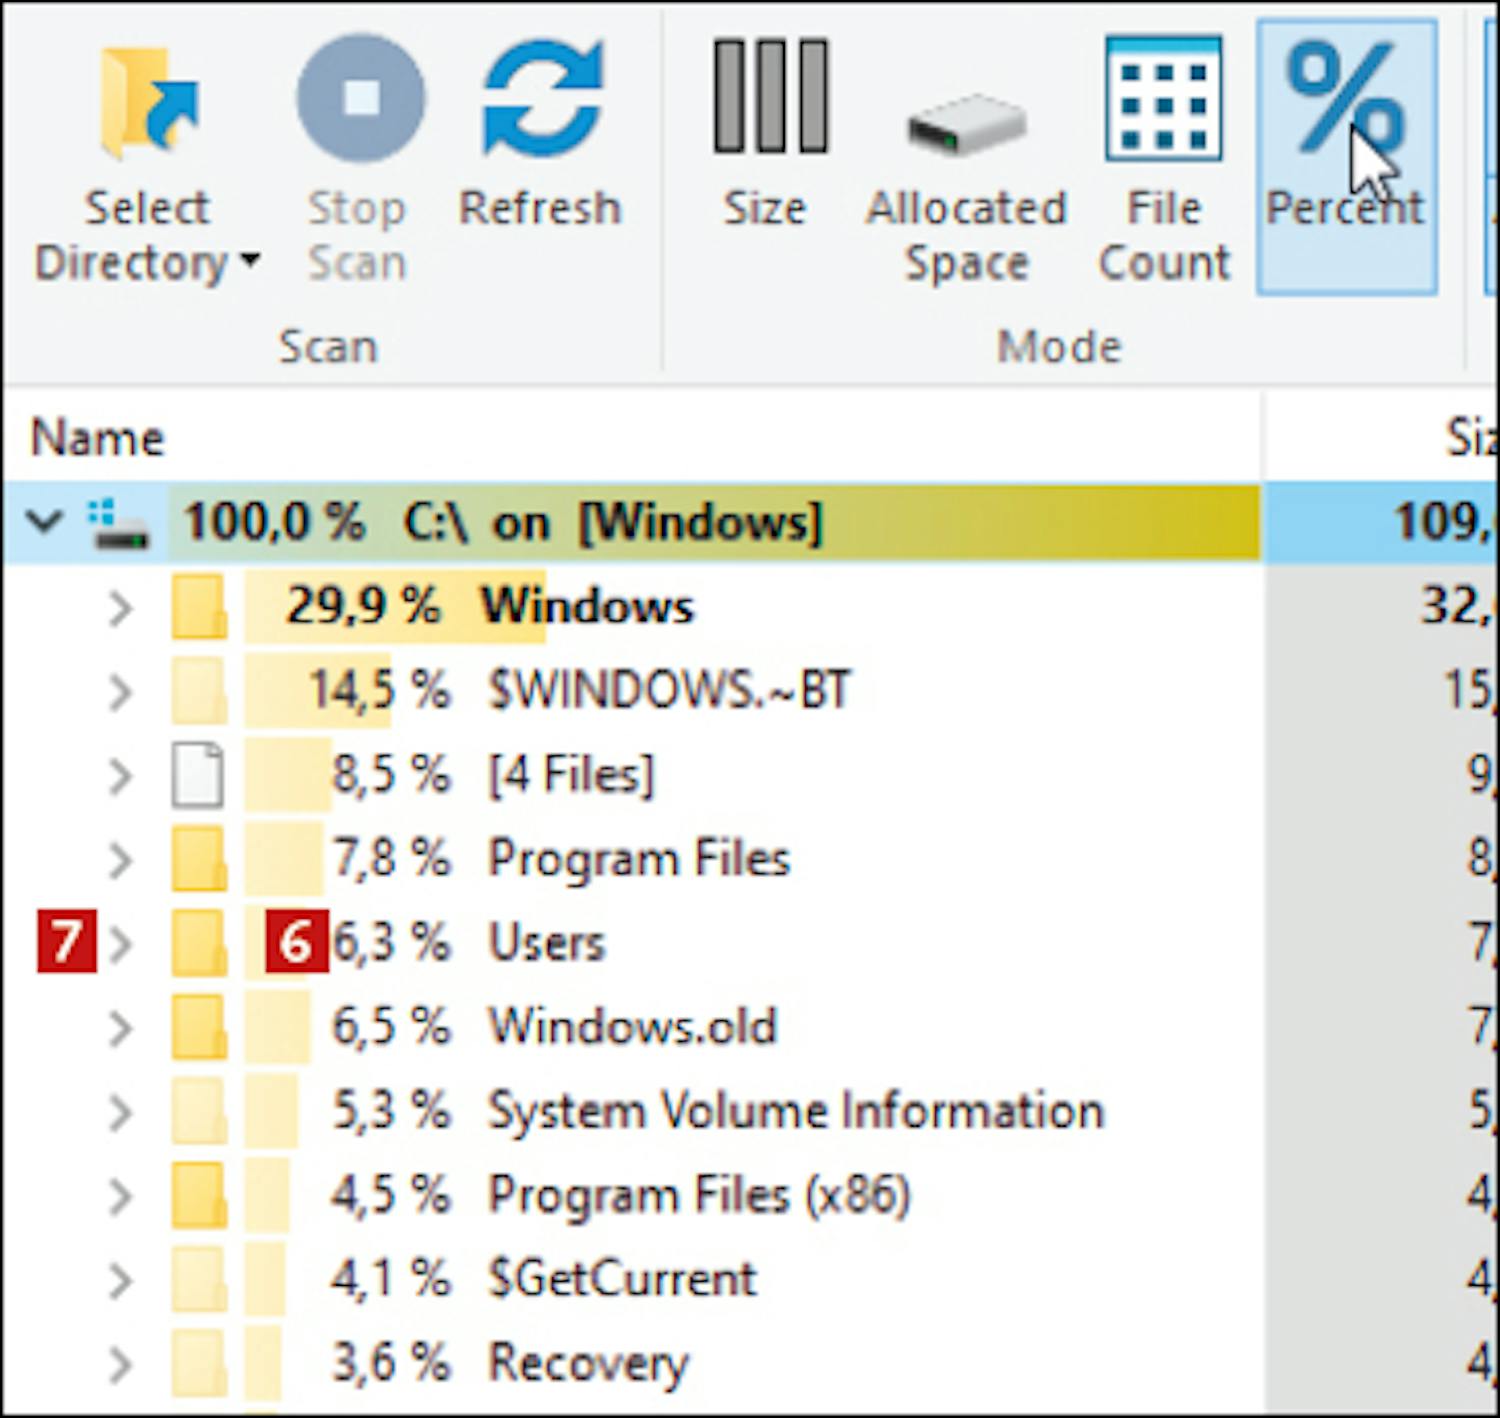
Task: Click the [4 Files] file icon
Action: pyautogui.click(x=197, y=775)
